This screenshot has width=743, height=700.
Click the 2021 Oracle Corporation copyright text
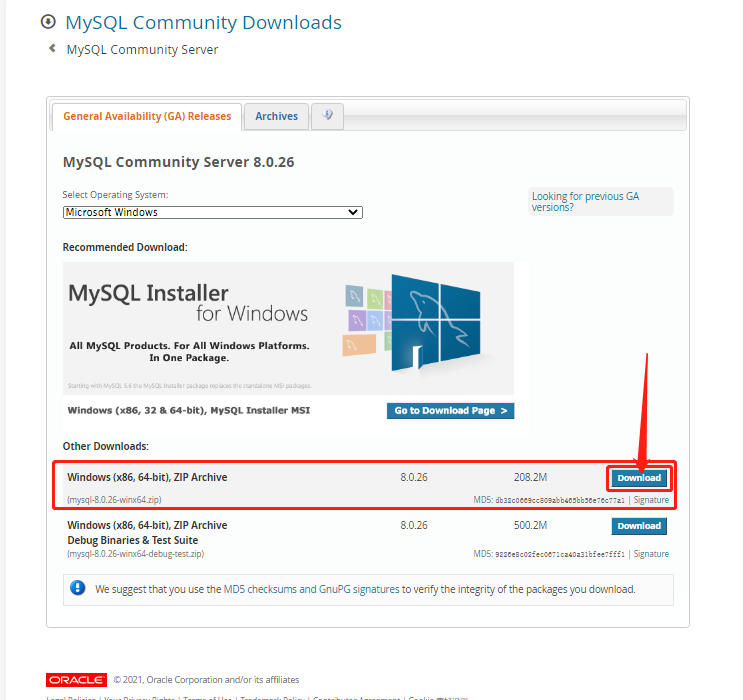[x=206, y=680]
